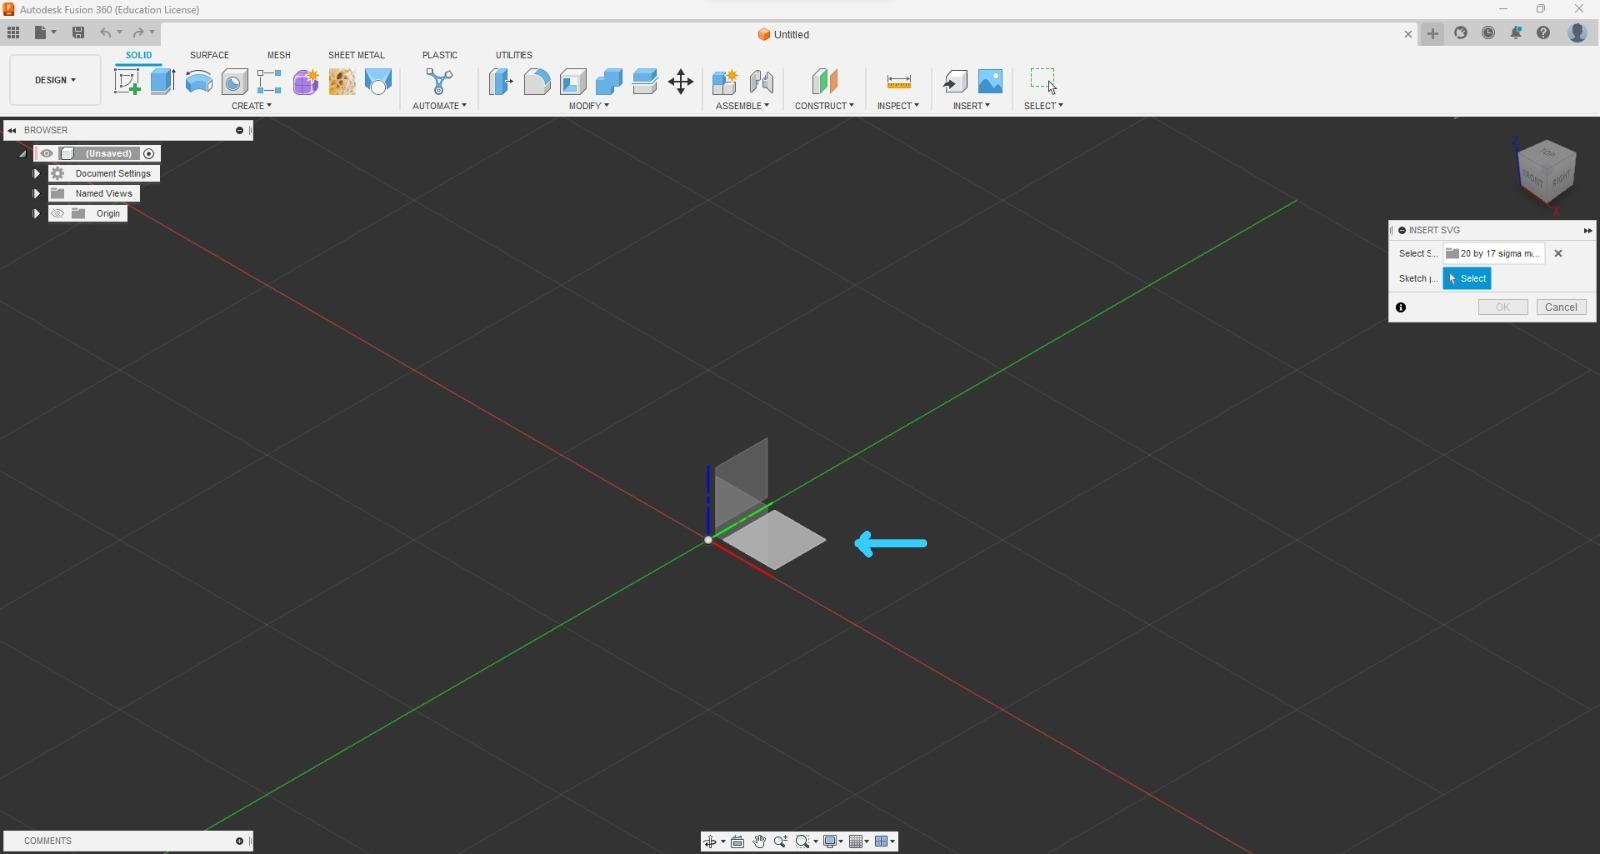
Task: Open the Notifications bell
Action: click(1516, 33)
